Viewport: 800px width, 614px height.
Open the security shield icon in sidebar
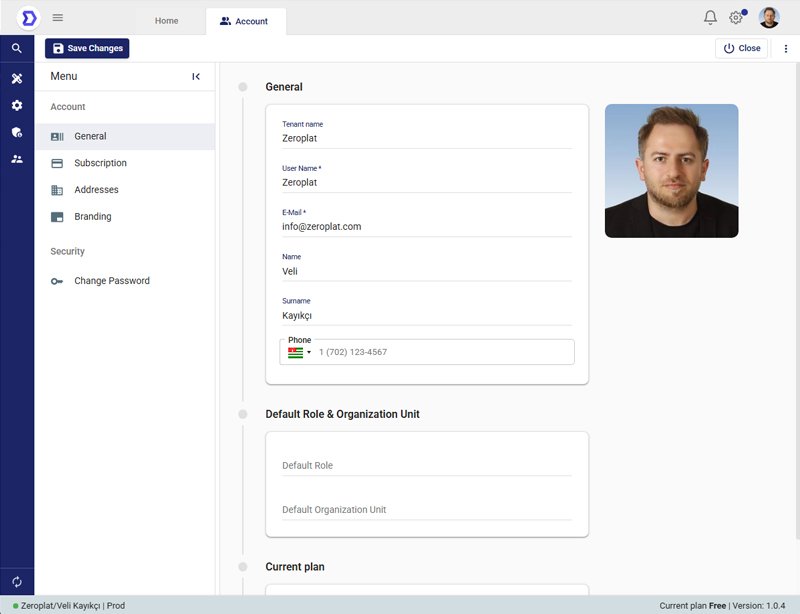17,132
